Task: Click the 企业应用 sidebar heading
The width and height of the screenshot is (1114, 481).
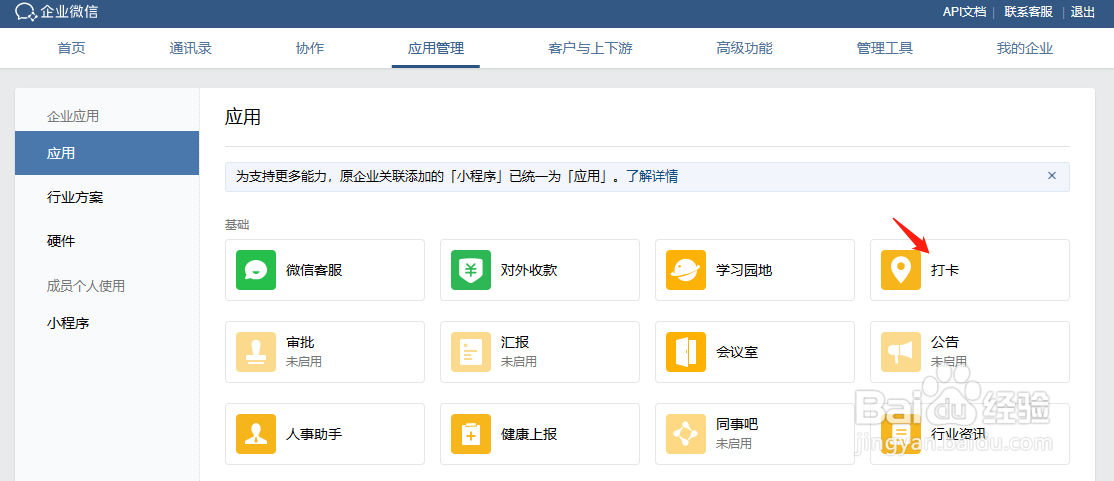Action: click(x=72, y=116)
